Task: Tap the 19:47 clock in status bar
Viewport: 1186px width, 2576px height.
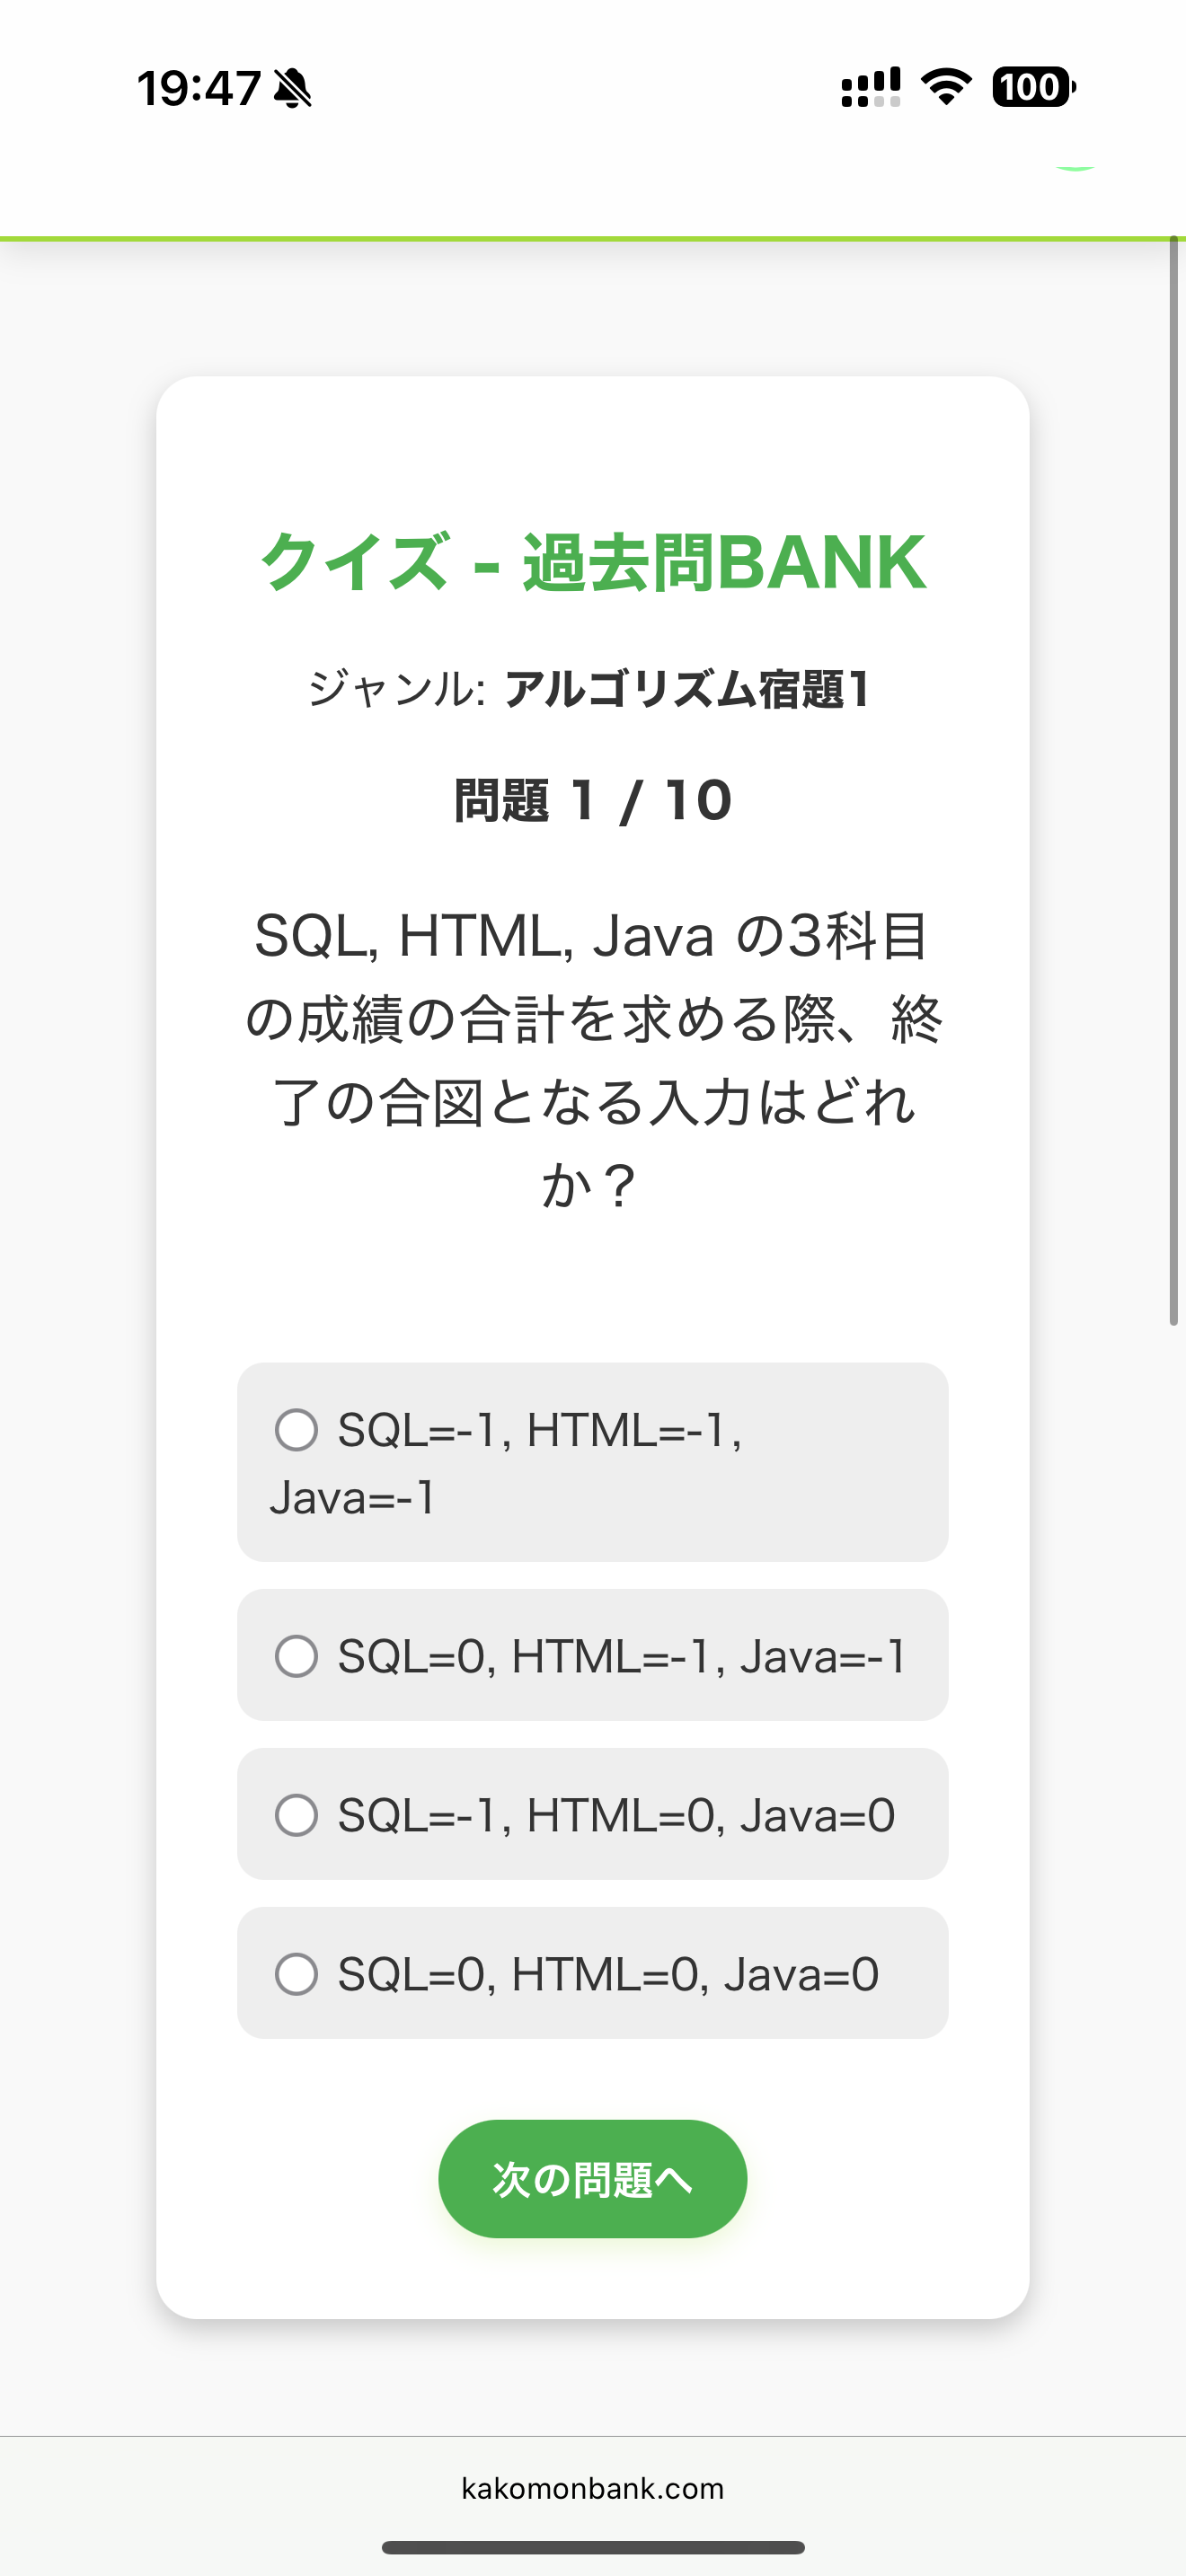Action: pyautogui.click(x=199, y=88)
